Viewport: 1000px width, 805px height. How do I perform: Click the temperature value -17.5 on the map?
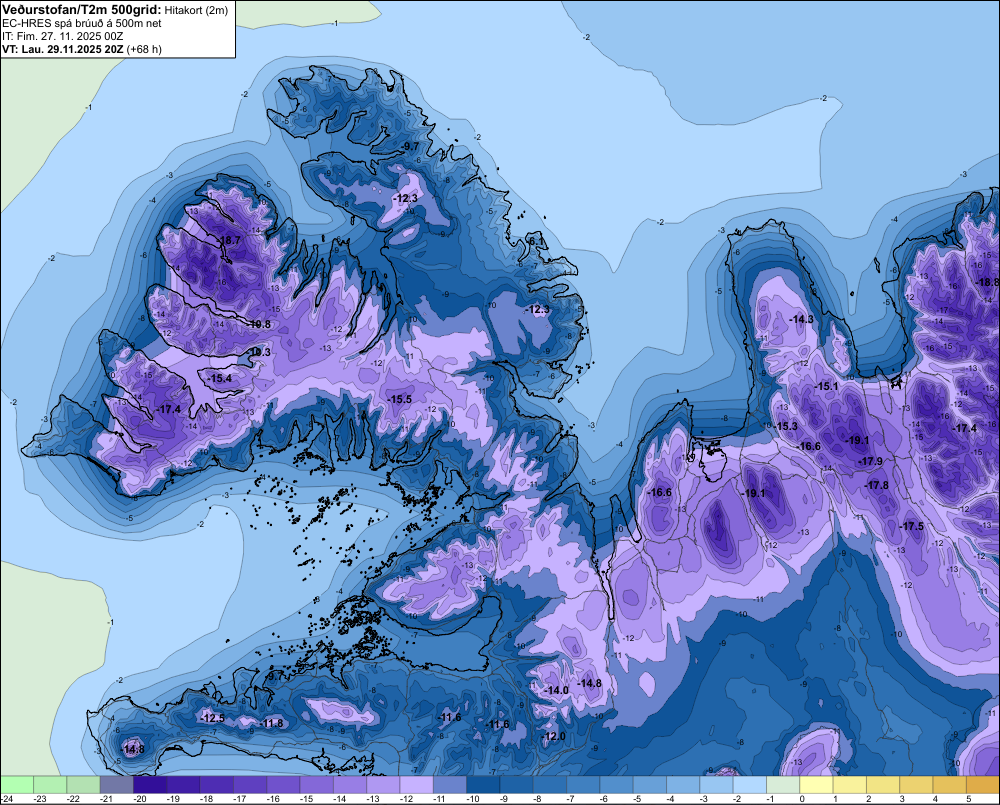pyautogui.click(x=912, y=526)
